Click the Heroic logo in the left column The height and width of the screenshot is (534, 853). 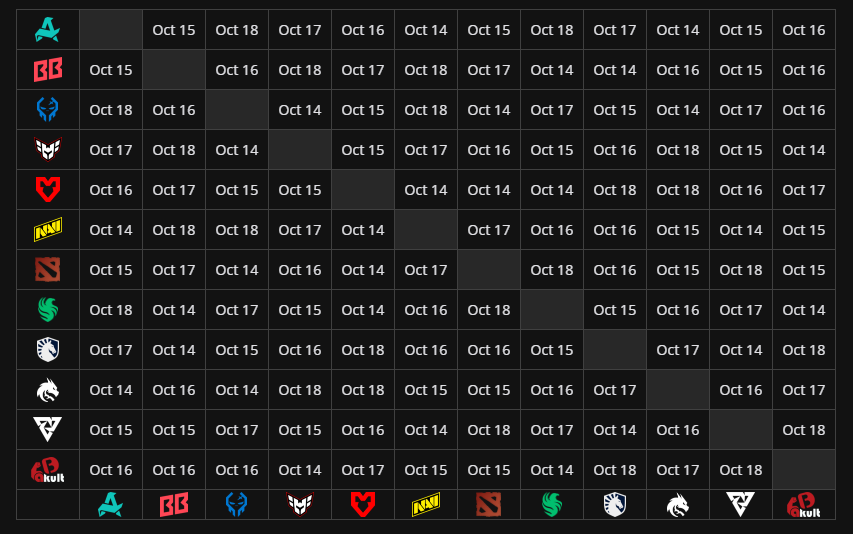[48, 150]
